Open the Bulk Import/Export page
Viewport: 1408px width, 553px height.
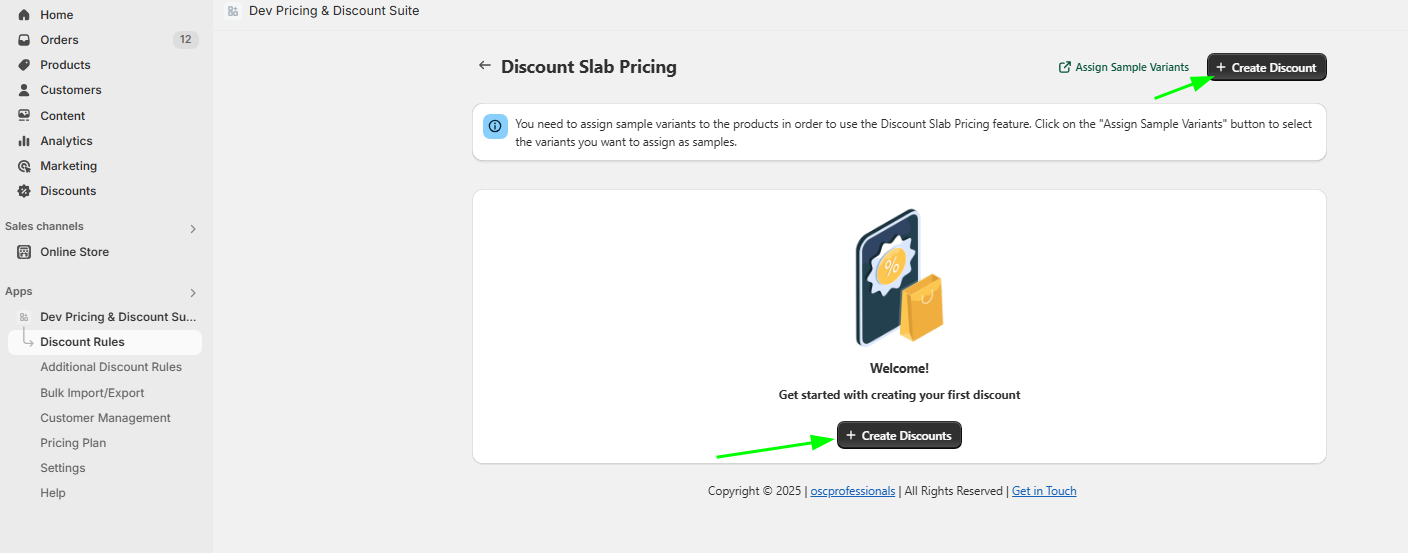92,393
